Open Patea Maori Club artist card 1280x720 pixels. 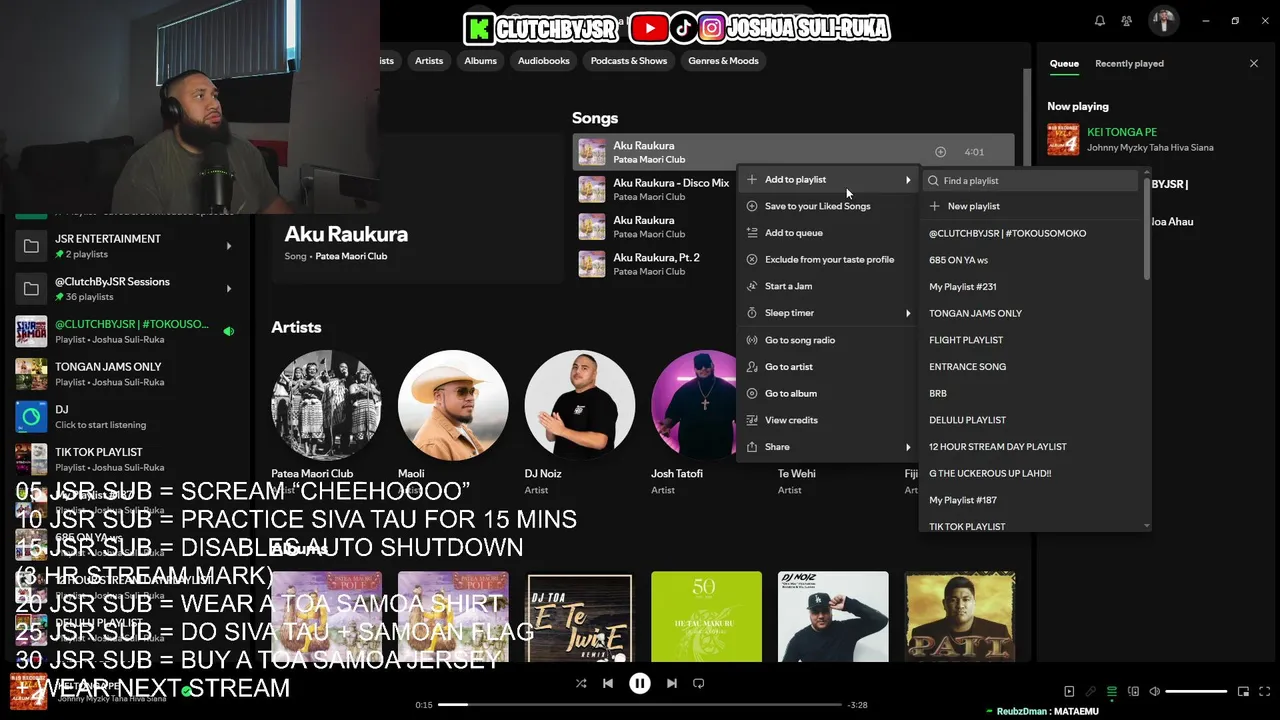click(x=326, y=422)
